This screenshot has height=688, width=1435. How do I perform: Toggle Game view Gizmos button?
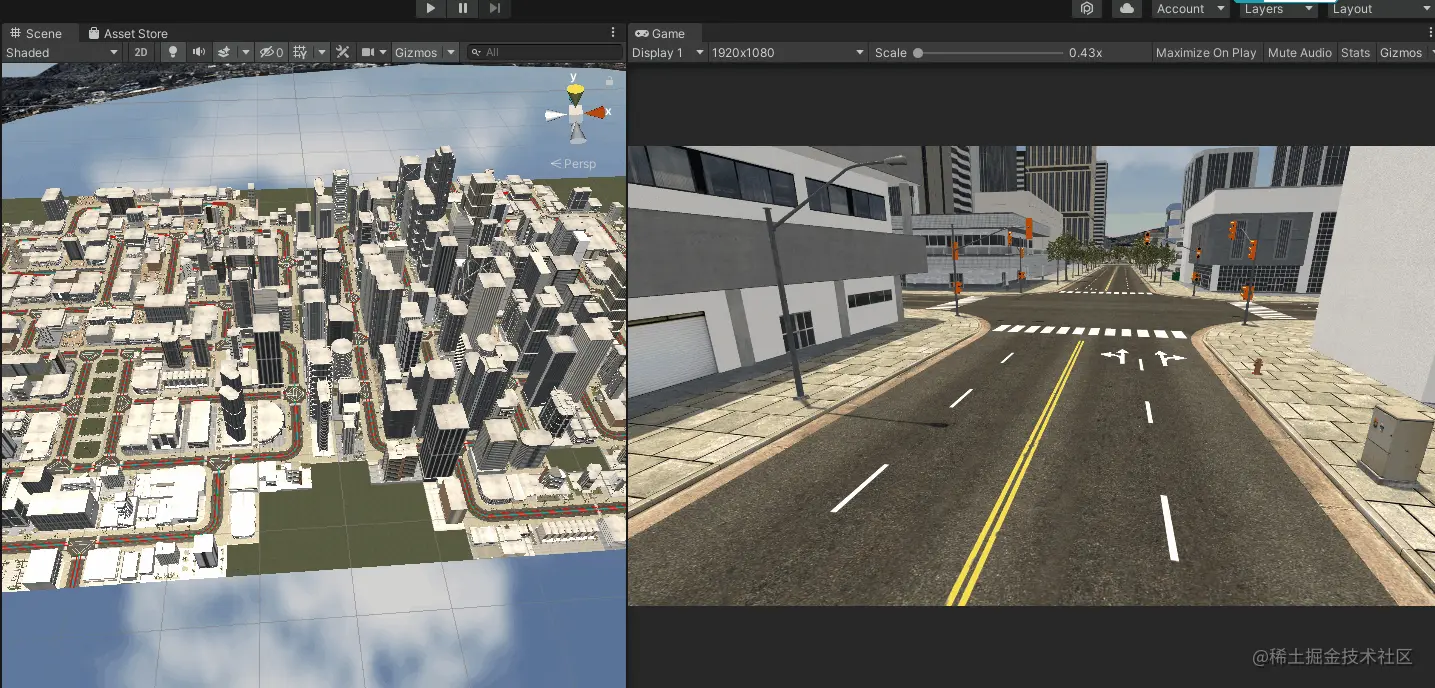point(1401,52)
